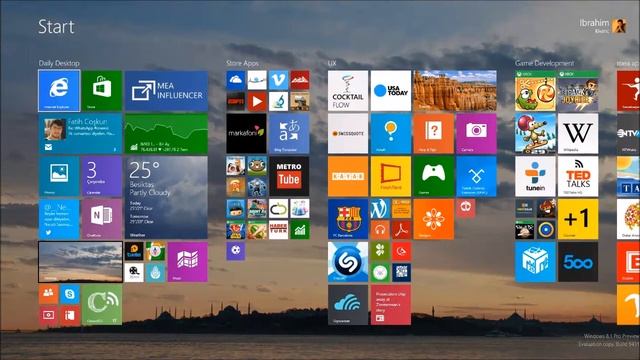The image size is (640, 360).
Task: Open the small SkyDrive cloud tile
Action: [236, 80]
